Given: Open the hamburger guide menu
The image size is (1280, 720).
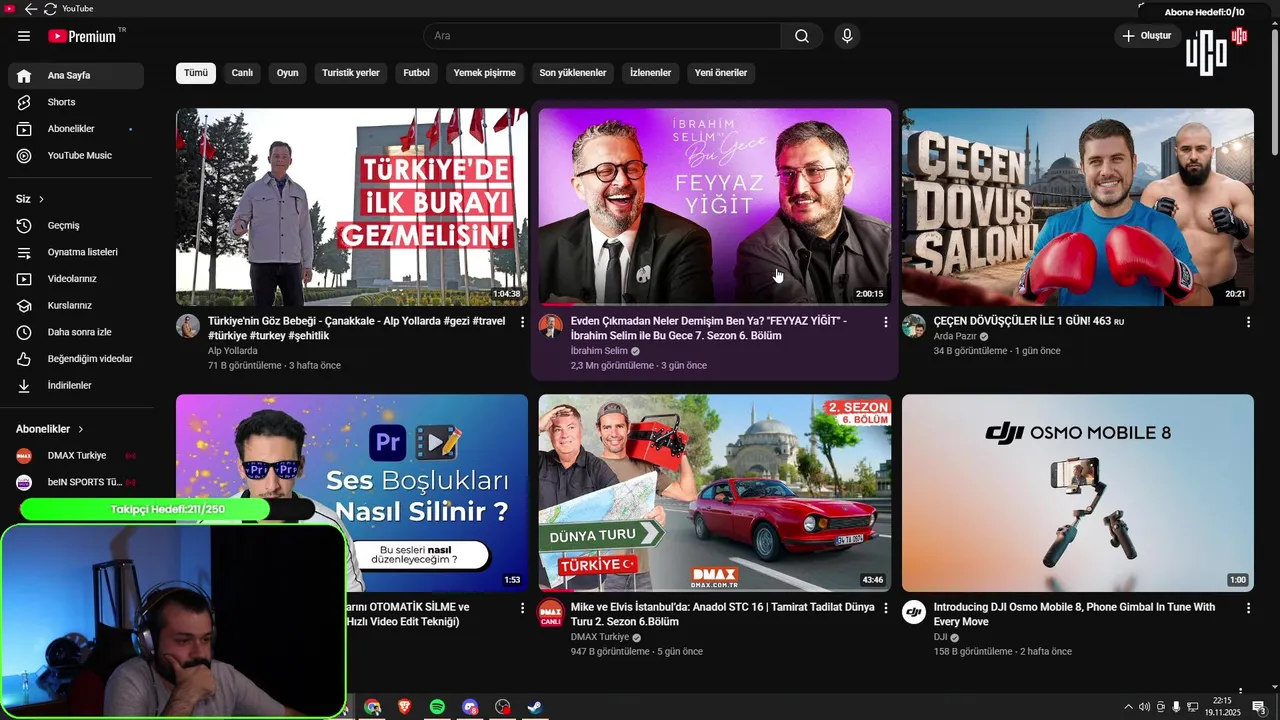Looking at the screenshot, I should [x=24, y=36].
